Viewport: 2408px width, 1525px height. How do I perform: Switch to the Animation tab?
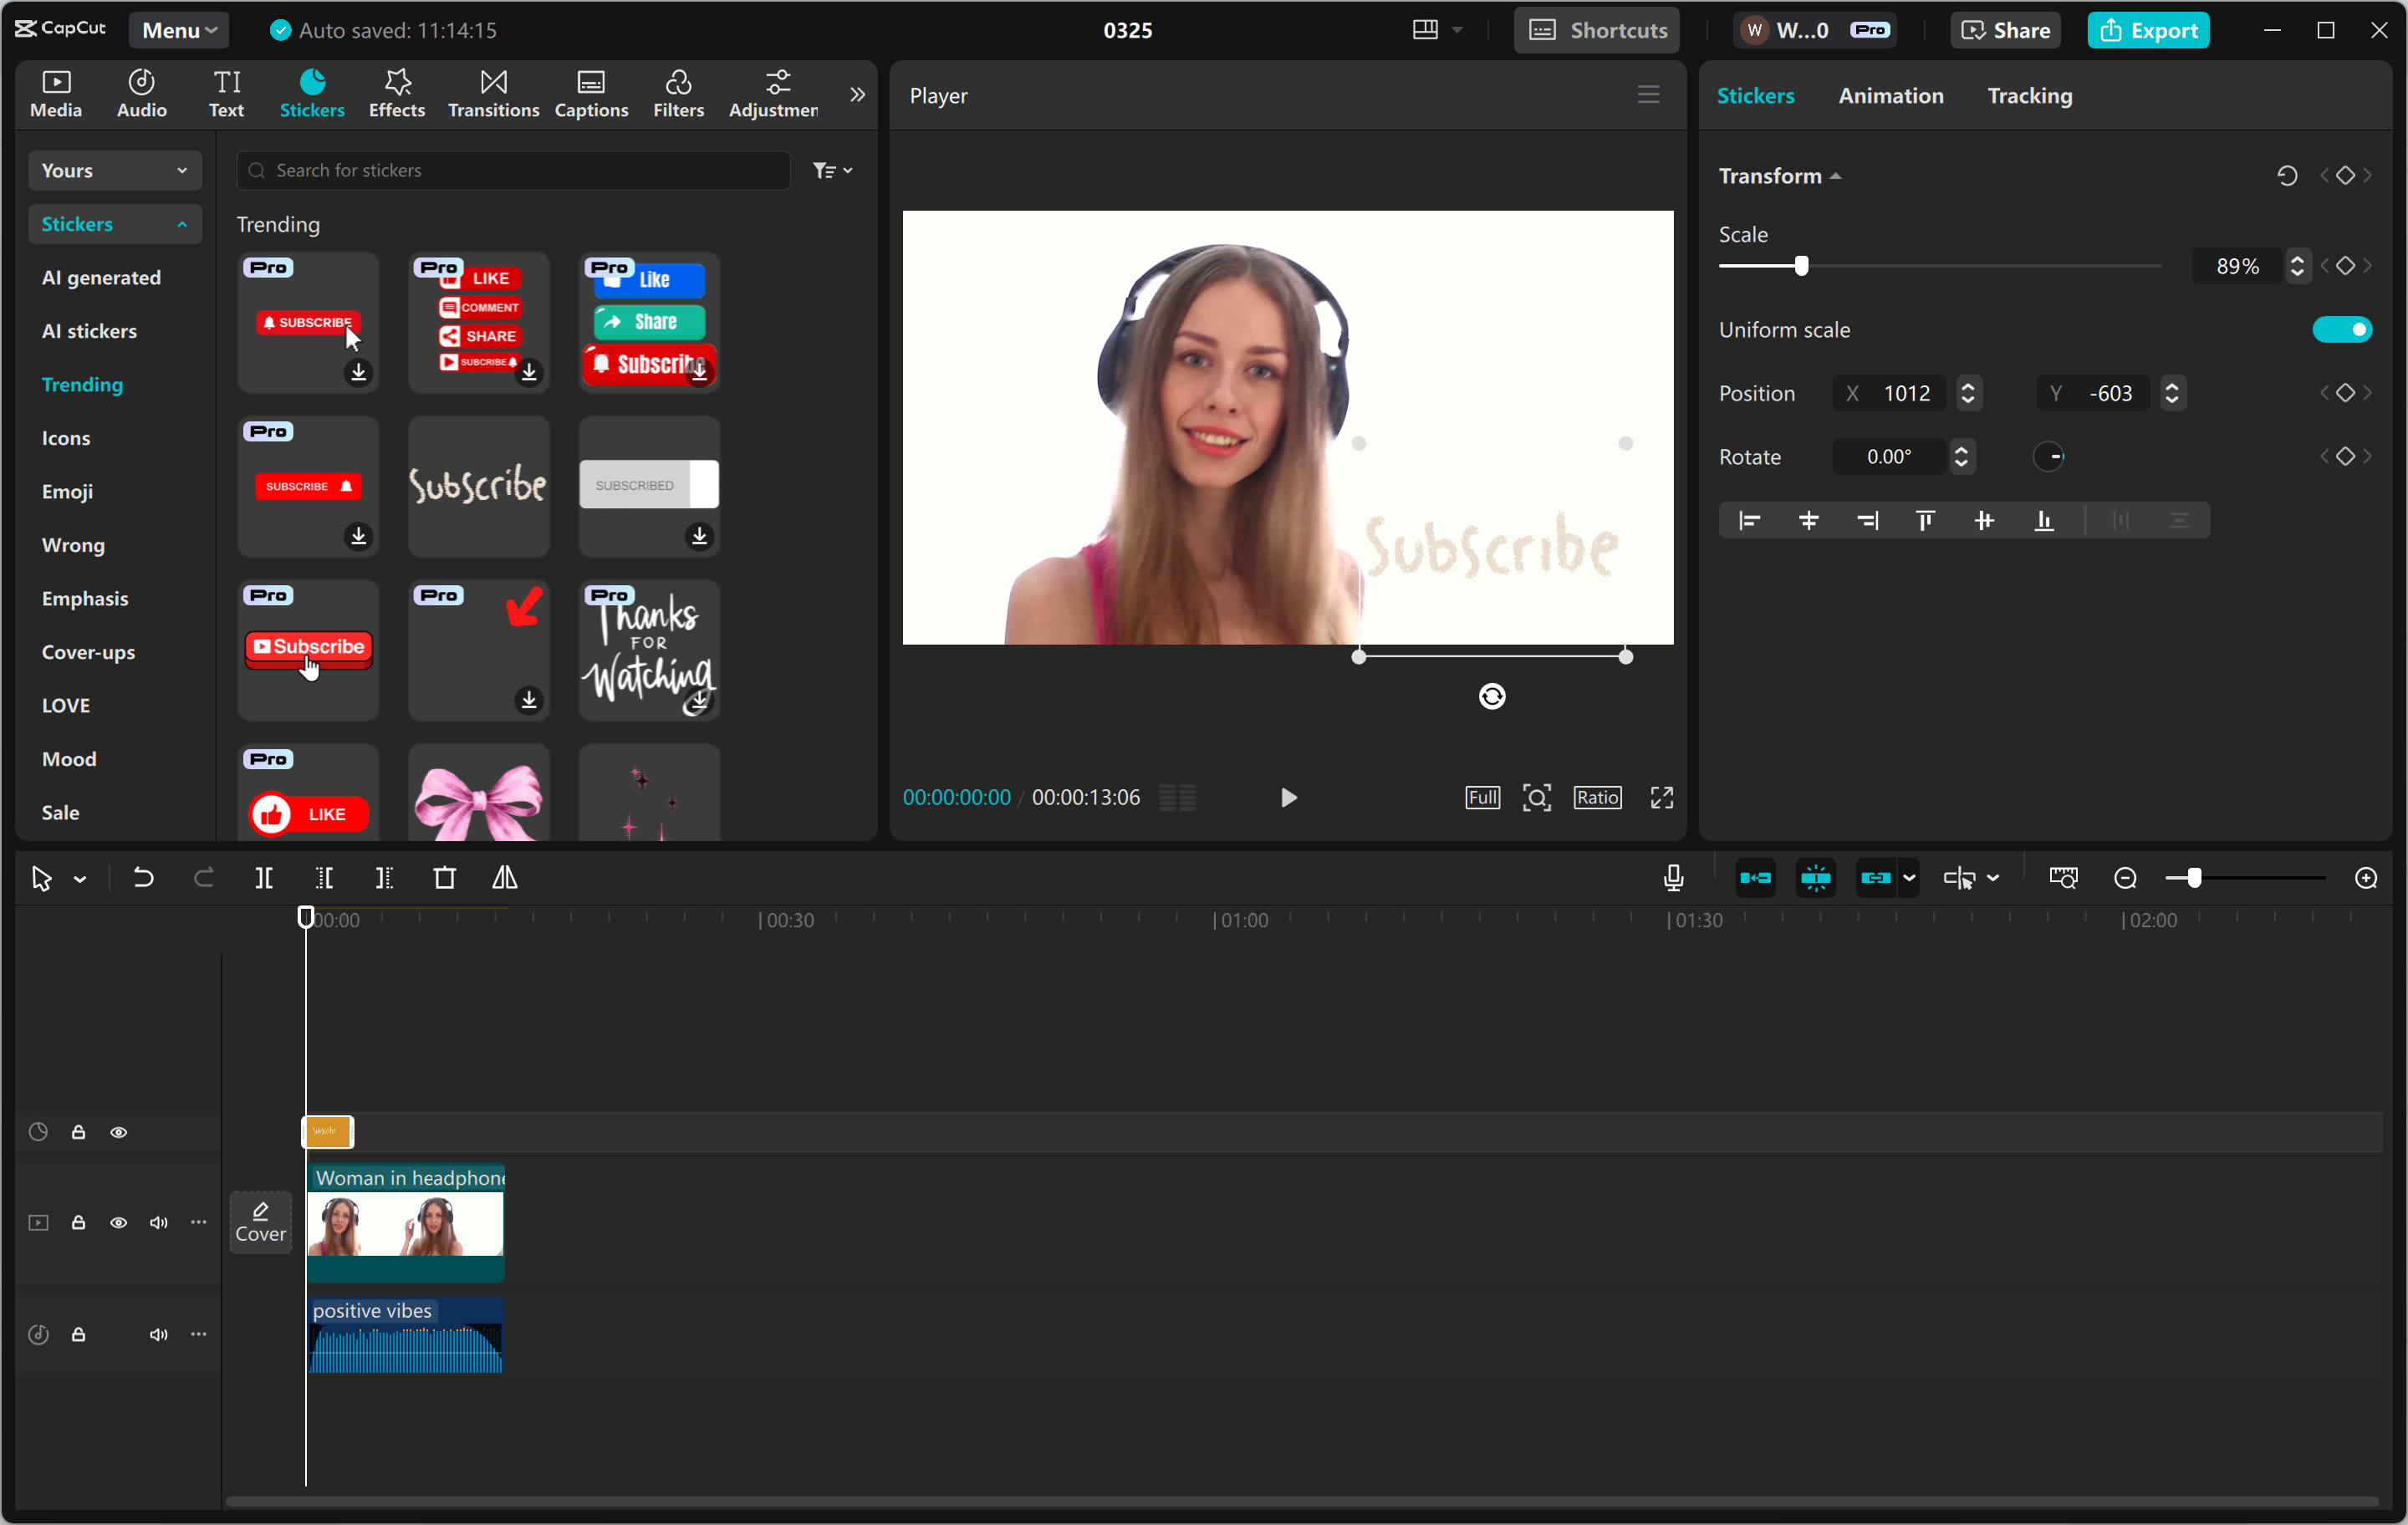pos(1890,95)
